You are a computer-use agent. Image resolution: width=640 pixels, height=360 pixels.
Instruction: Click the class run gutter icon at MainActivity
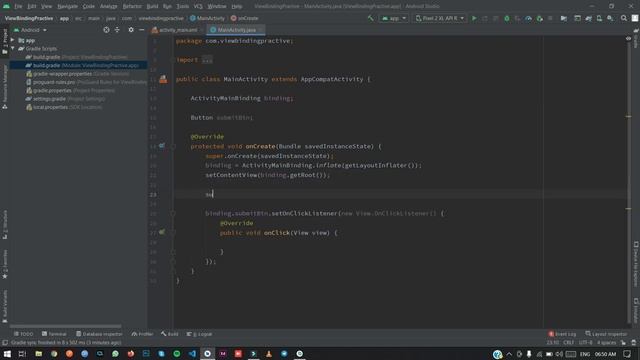tap(163, 79)
